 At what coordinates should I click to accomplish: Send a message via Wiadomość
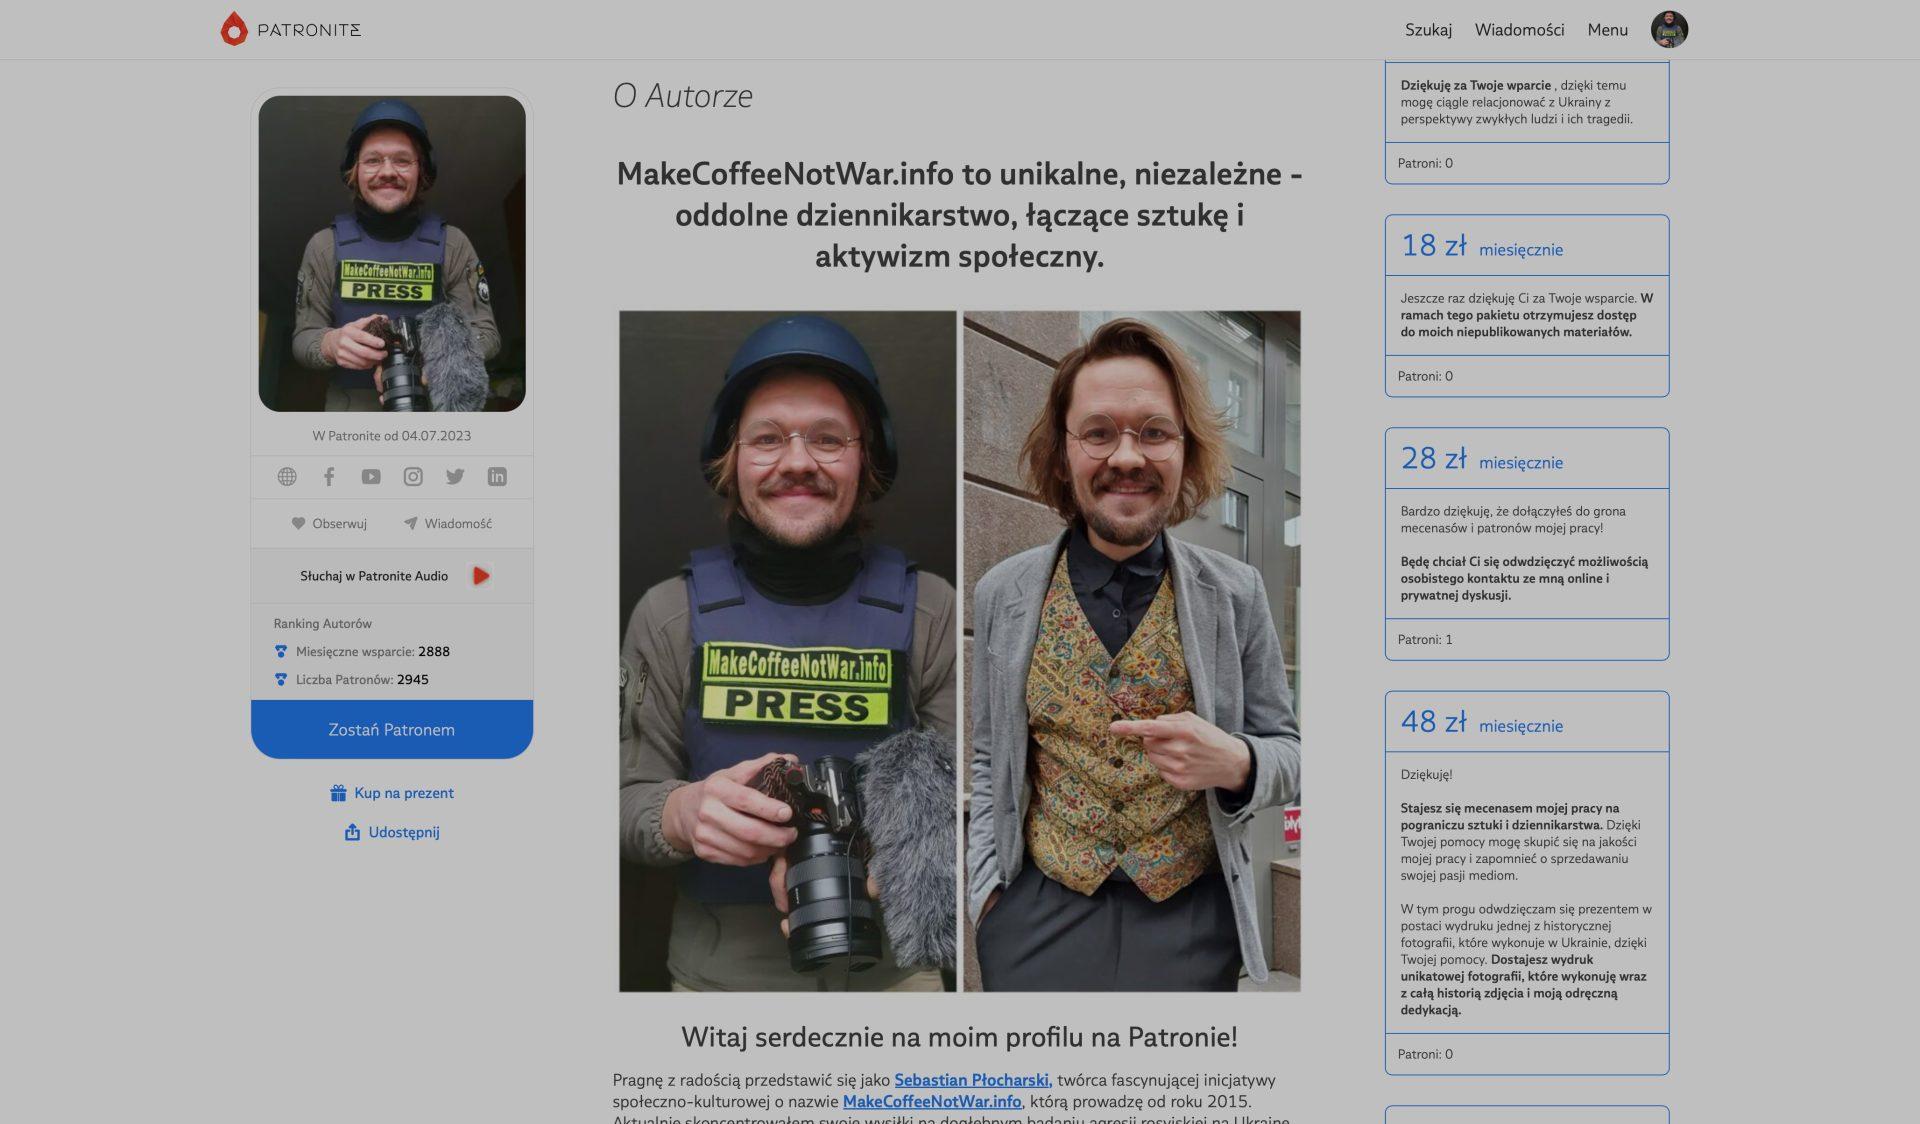tap(447, 524)
